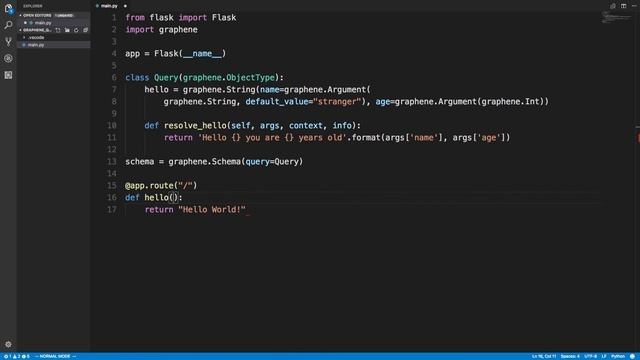Image resolution: width=640 pixels, height=360 pixels.
Task: Click '__name__' argument on line 4
Action: (x=202, y=53)
